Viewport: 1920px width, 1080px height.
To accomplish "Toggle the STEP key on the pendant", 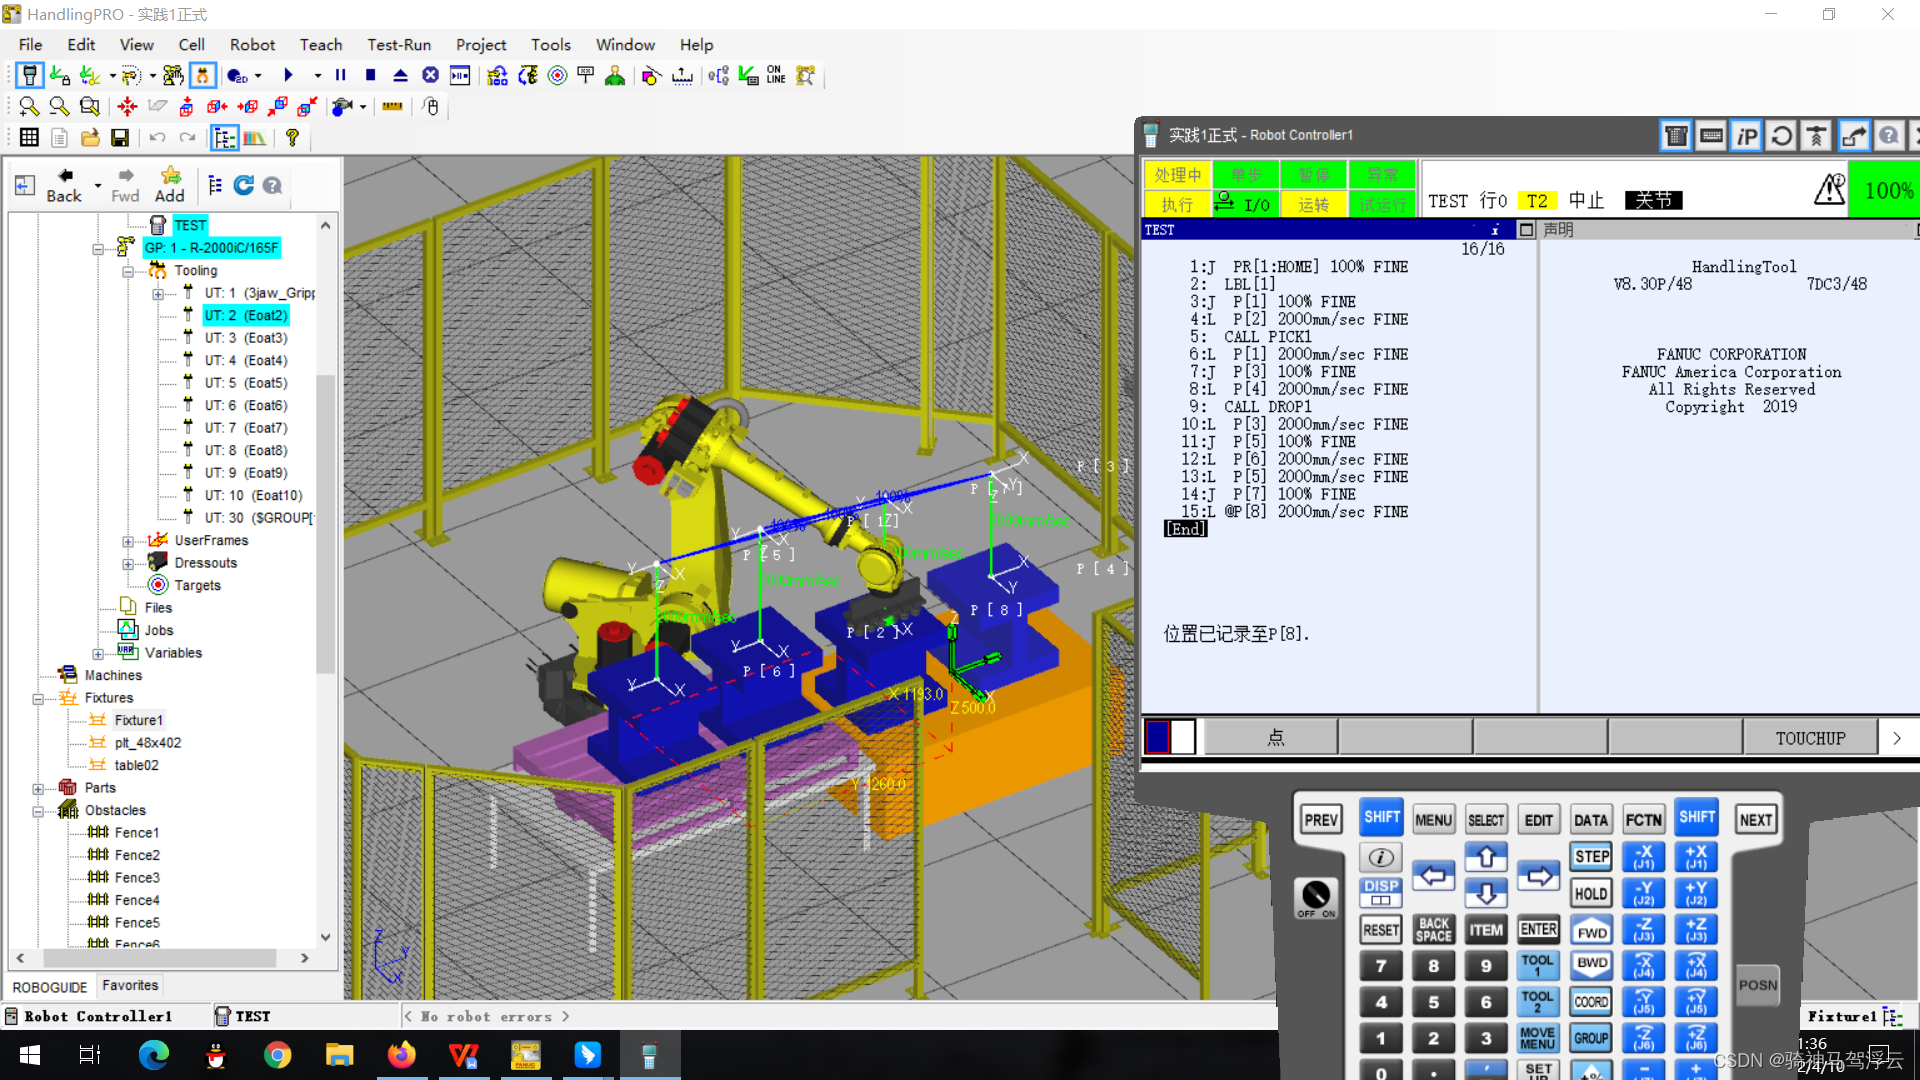I will [1591, 856].
